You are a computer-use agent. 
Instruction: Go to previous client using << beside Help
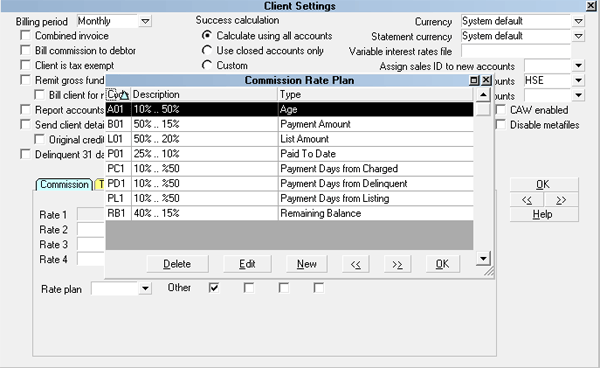tap(527, 200)
